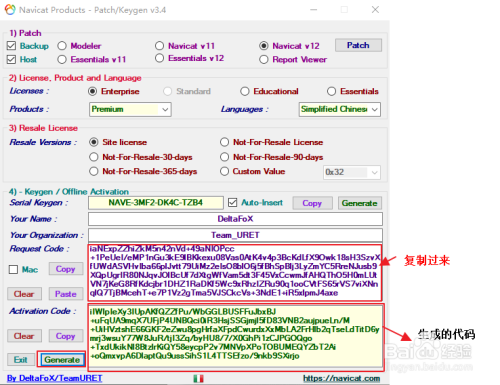This screenshot has width=500, height=385.
Task: Choose Not-For-Resale-365-days option
Action: (94, 171)
